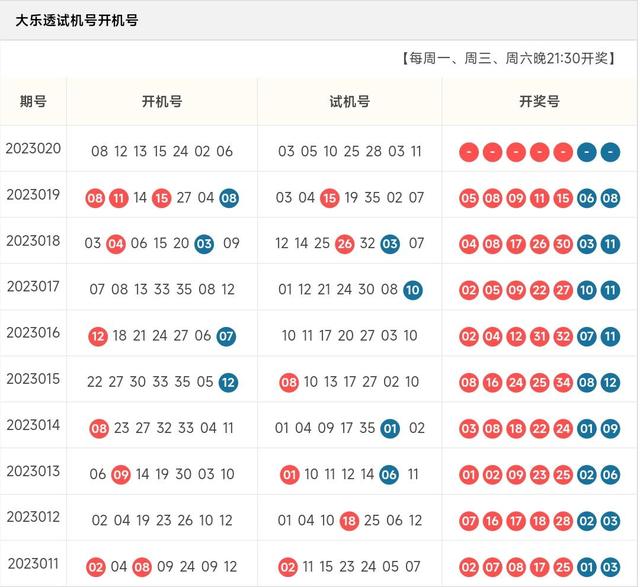The height and width of the screenshot is (587, 640).
Task: Click red ball 30 in 2023018 开奖号
Action: [563, 244]
